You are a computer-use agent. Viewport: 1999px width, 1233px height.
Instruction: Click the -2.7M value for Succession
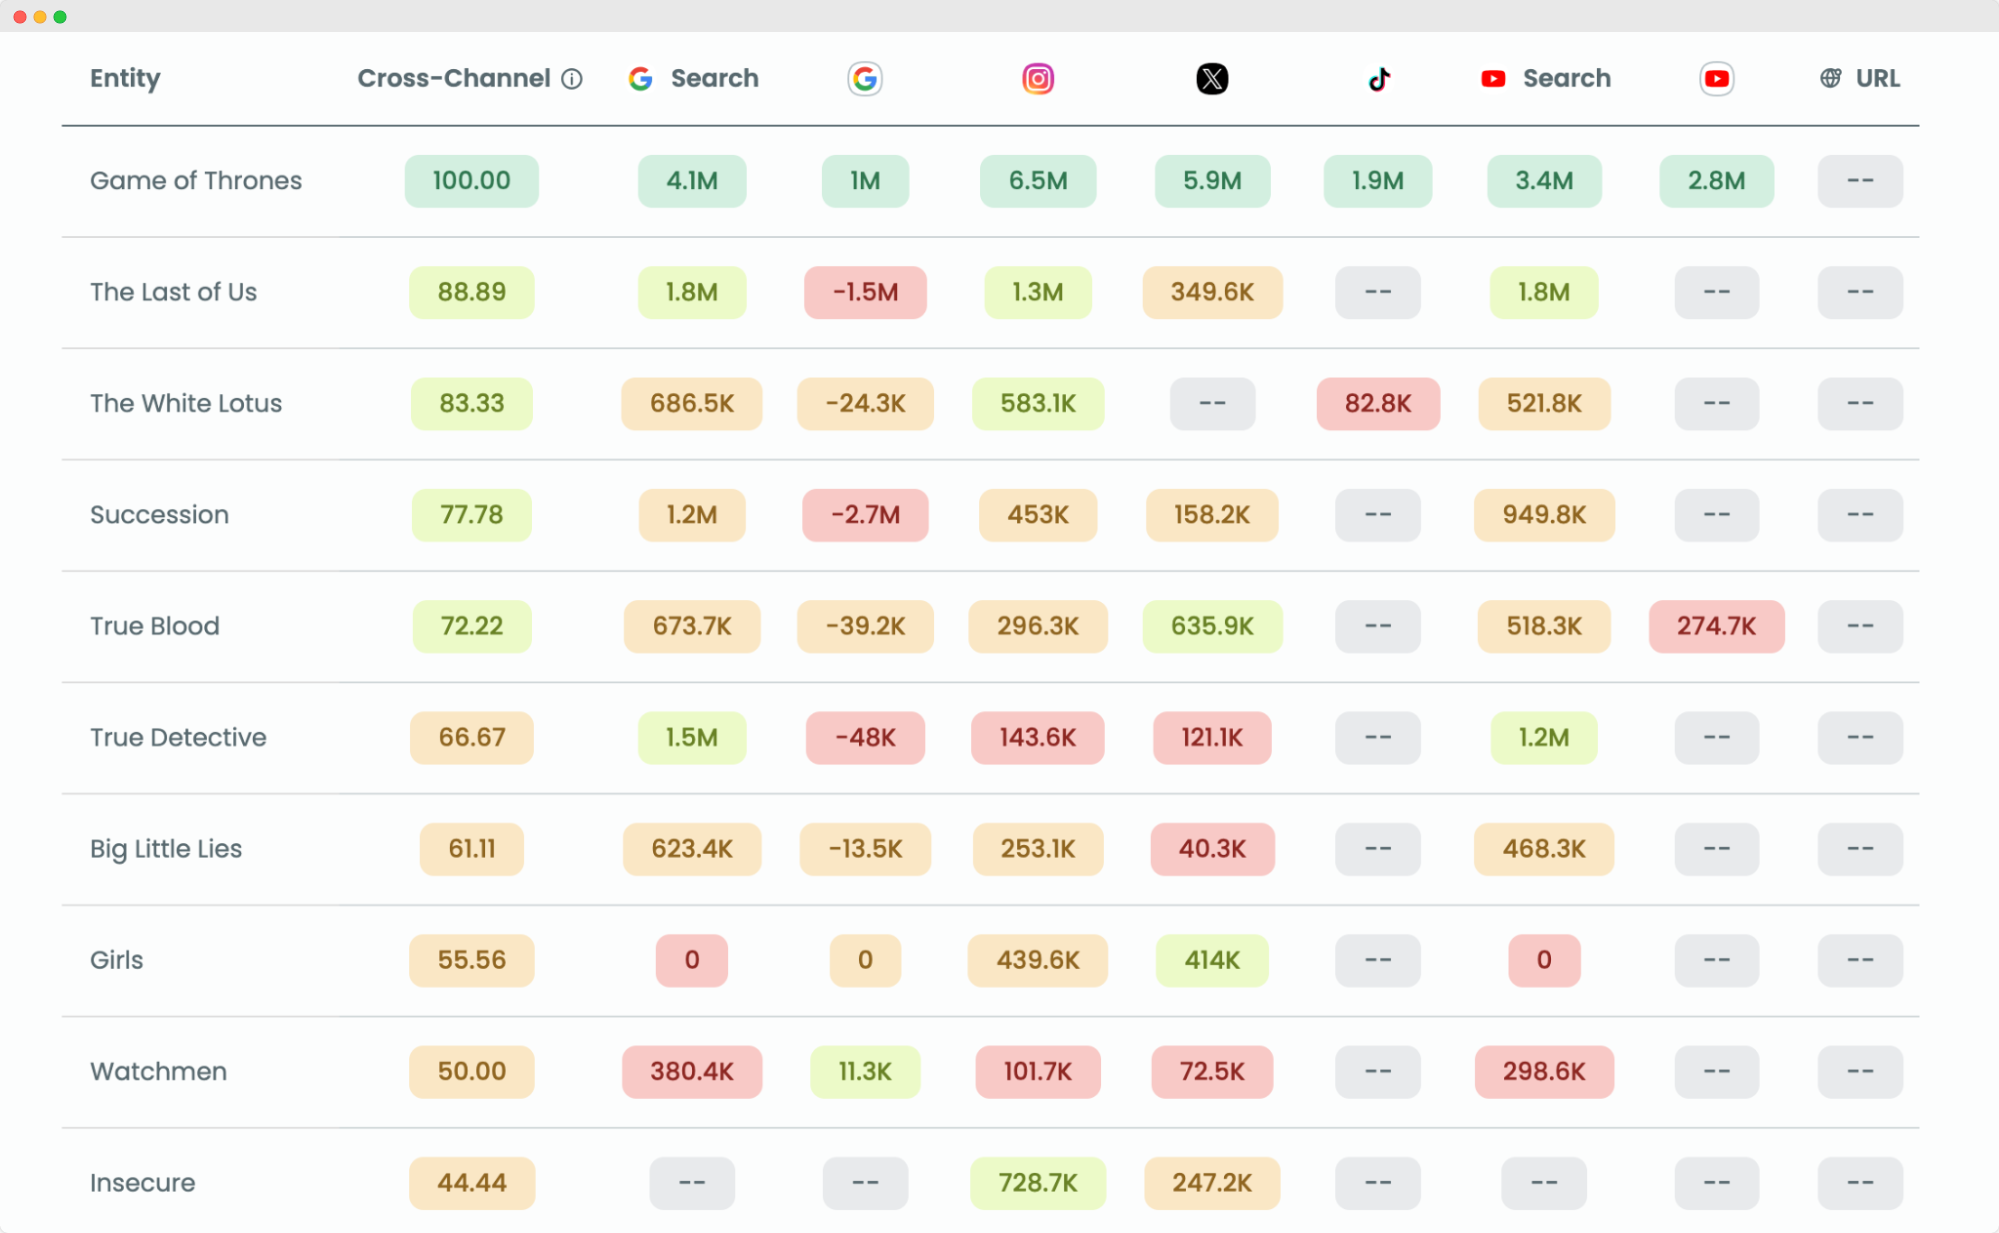point(865,515)
